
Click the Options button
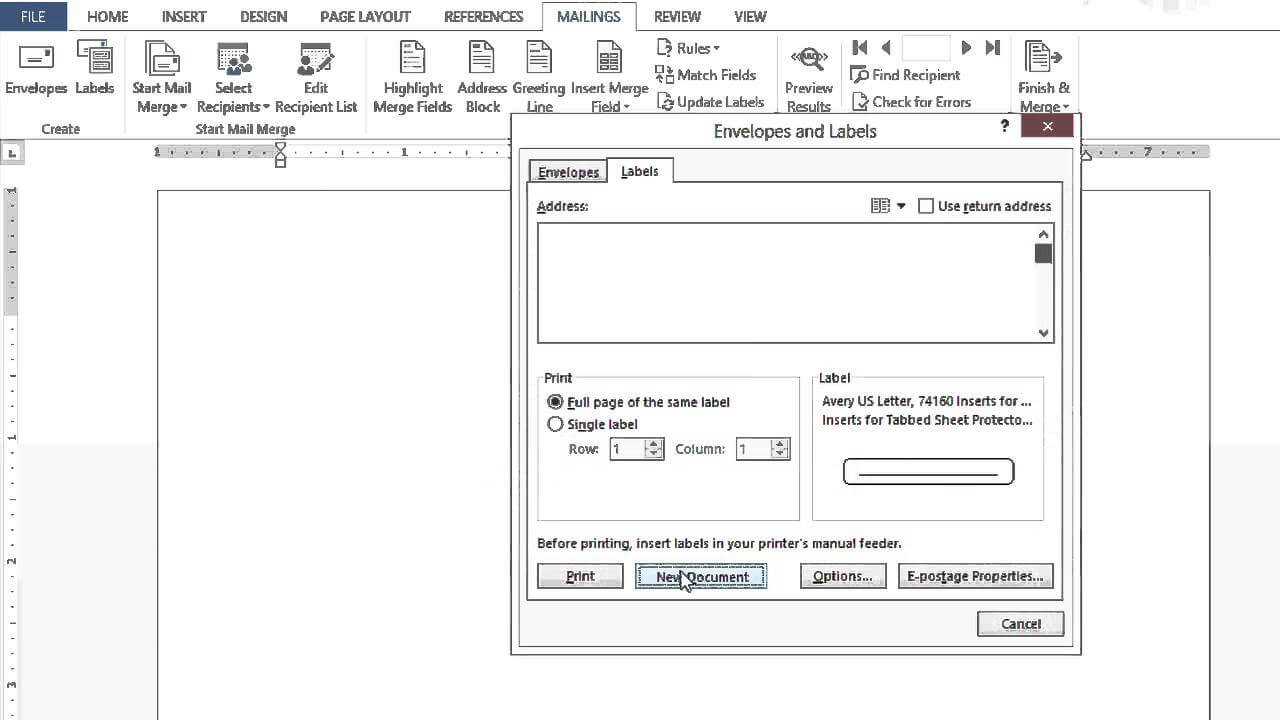coord(841,576)
